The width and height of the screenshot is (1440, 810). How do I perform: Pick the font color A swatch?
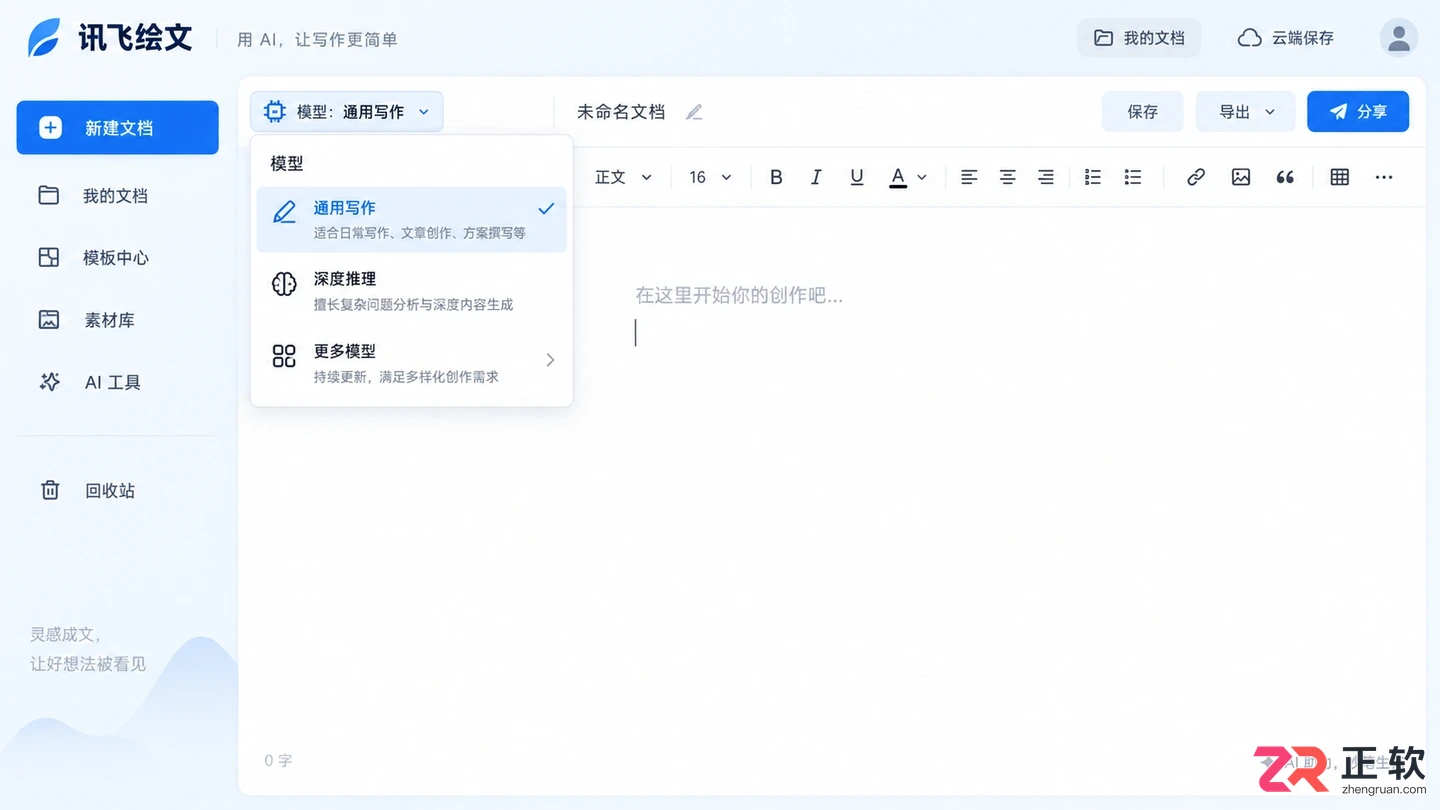[x=898, y=177]
